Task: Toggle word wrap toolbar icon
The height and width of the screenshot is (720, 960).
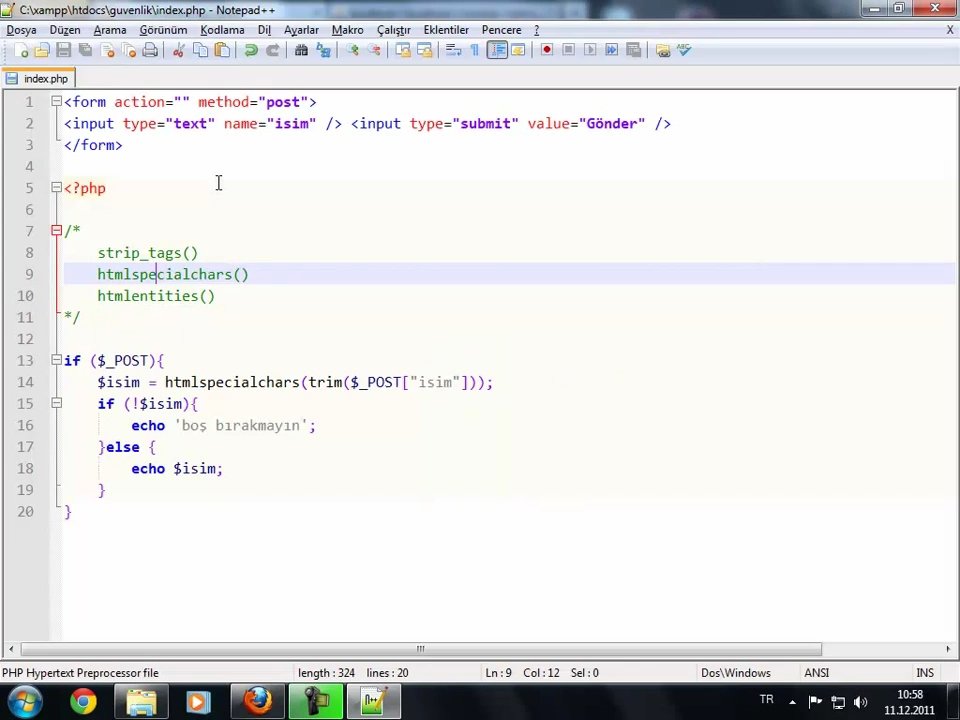Action: click(453, 50)
